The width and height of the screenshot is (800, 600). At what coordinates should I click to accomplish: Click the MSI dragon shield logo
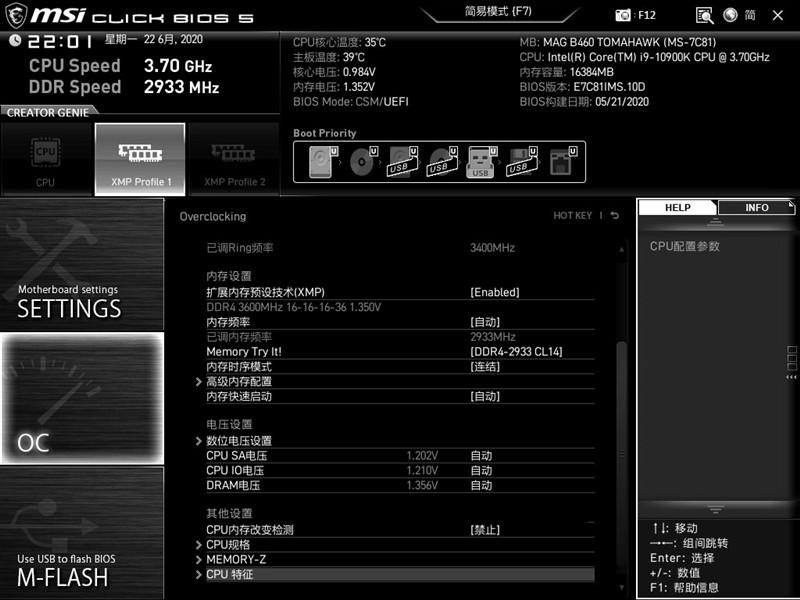click(x=15, y=15)
